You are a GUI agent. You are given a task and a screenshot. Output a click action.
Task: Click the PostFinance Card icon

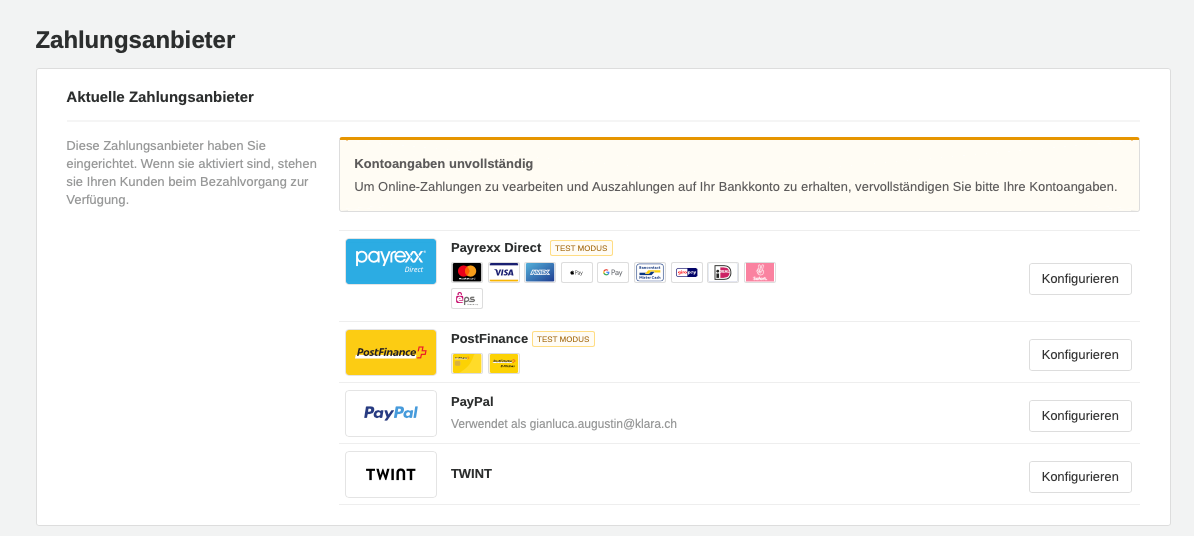coord(467,363)
